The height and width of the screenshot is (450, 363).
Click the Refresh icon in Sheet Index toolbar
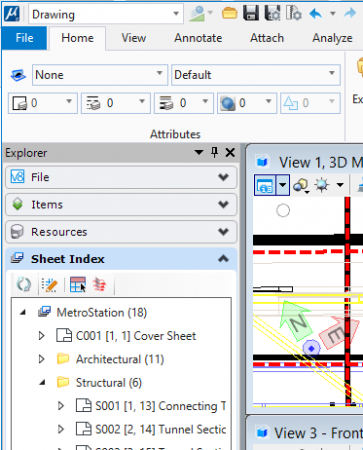pos(24,285)
